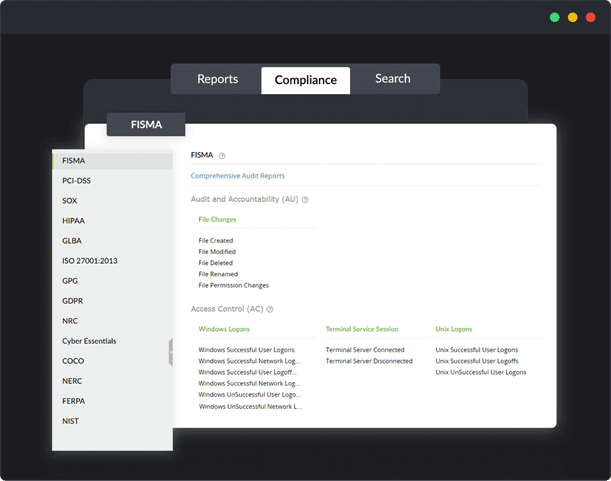Image resolution: width=611 pixels, height=481 pixels.
Task: Open the Search tab
Action: point(393,79)
